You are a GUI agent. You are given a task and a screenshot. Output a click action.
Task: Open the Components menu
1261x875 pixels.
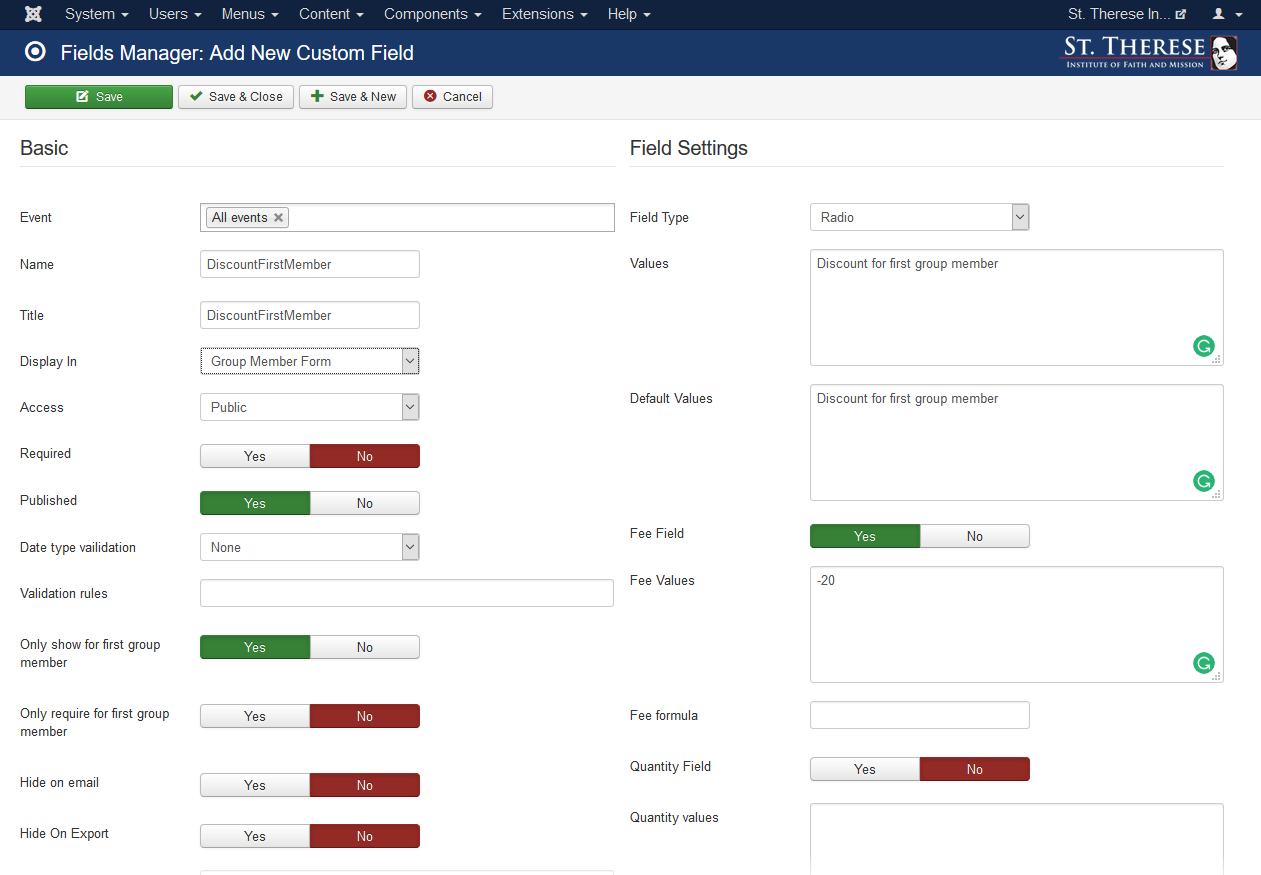(x=432, y=14)
